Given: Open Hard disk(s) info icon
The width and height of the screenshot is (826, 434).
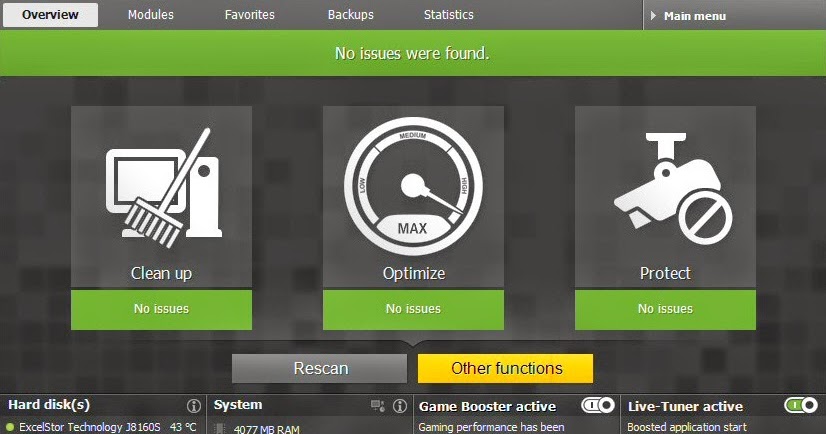Looking at the screenshot, I should point(194,406).
